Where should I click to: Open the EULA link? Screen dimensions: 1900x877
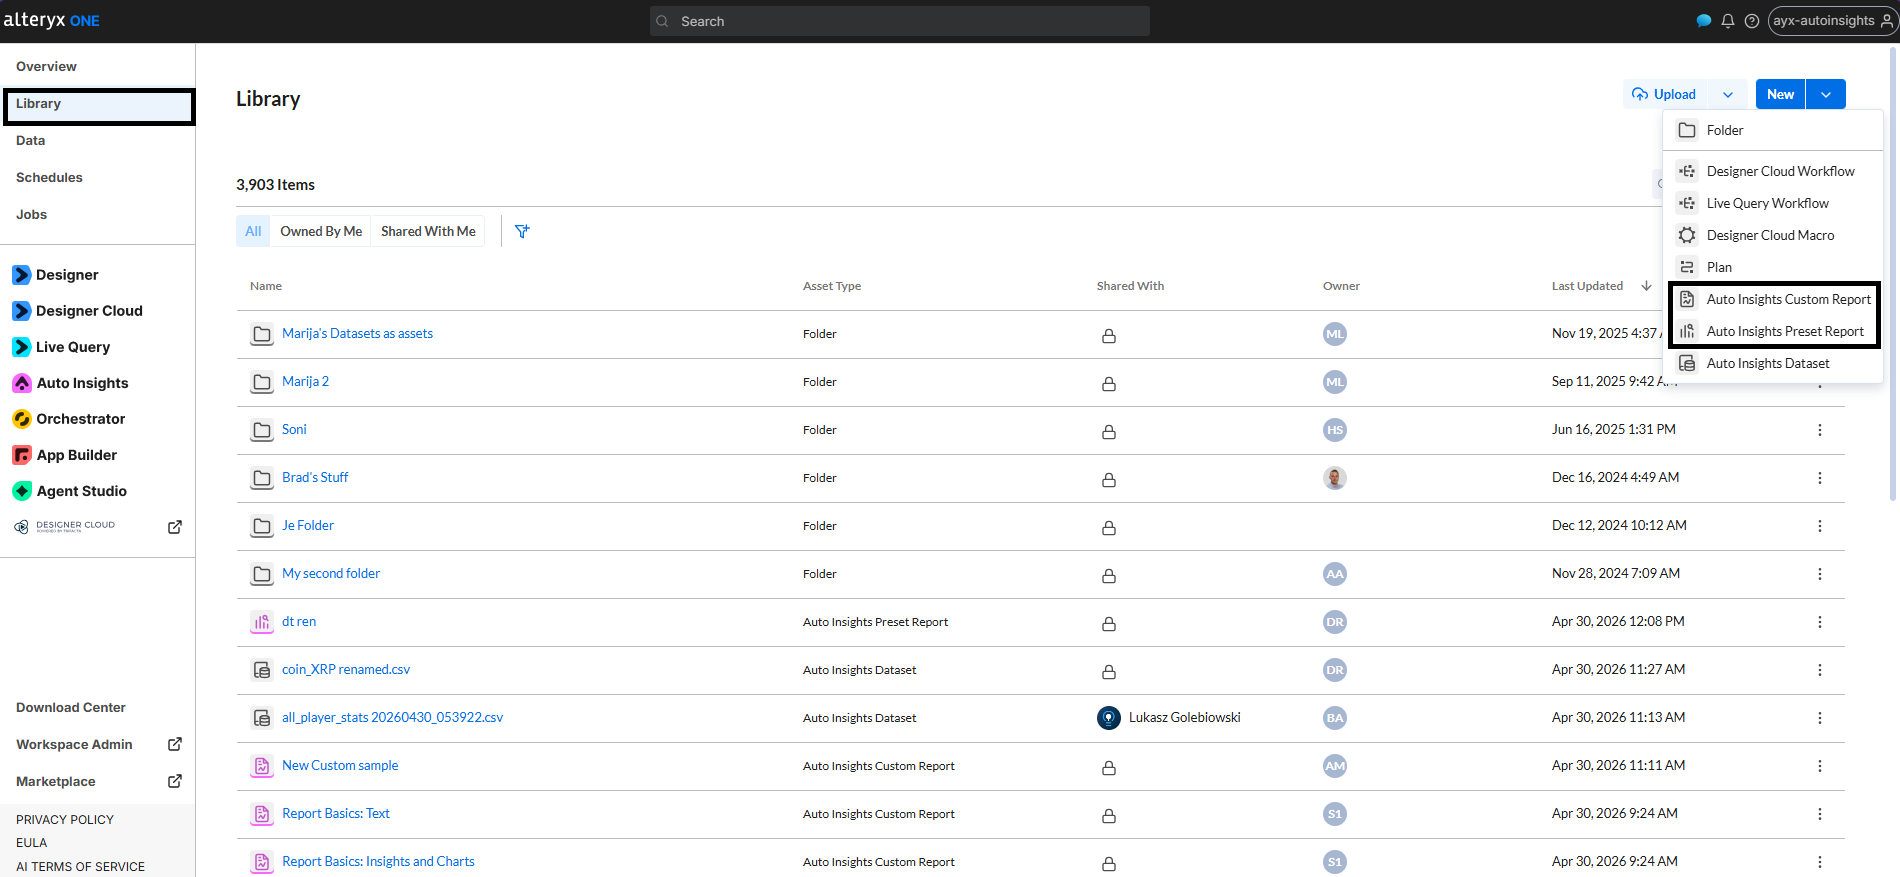(31, 843)
